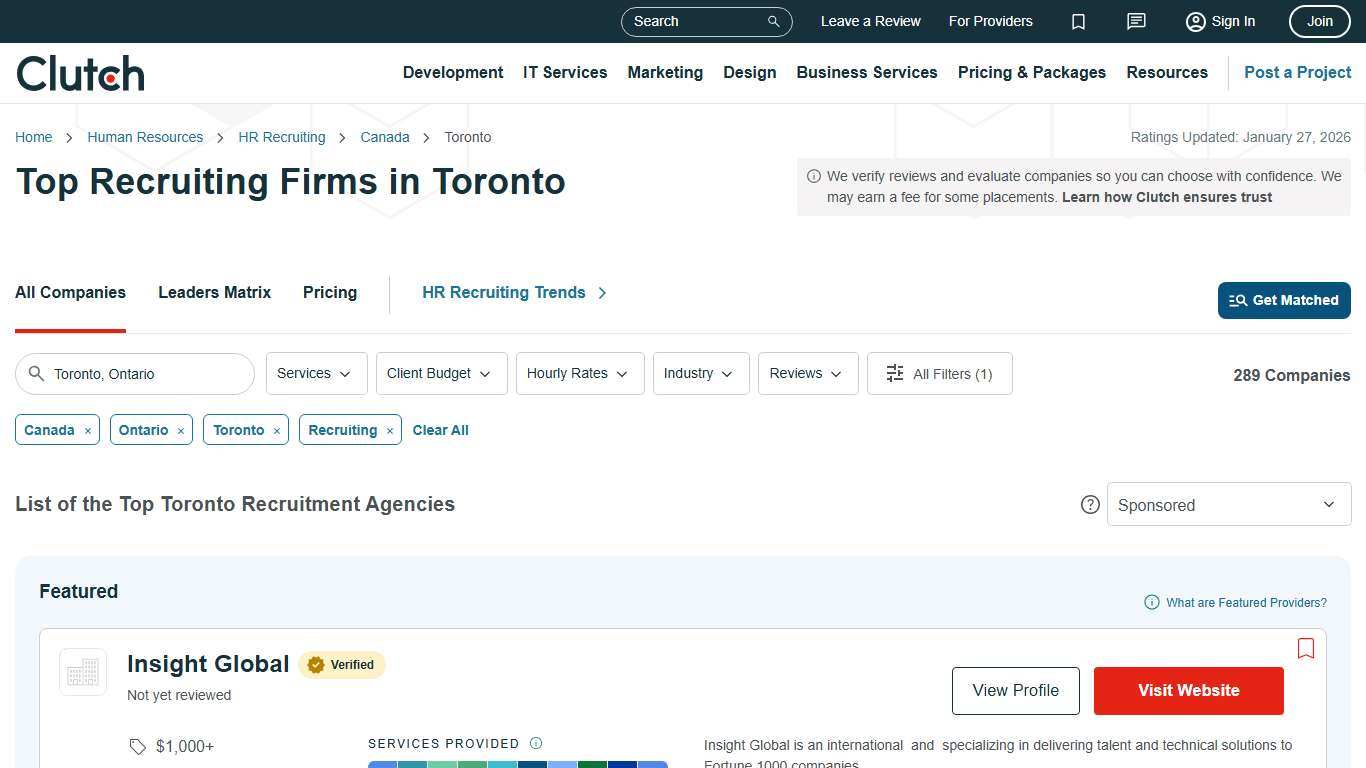Click the Verified badge on Insight Global
Screen dimensions: 1366x768
341,664
